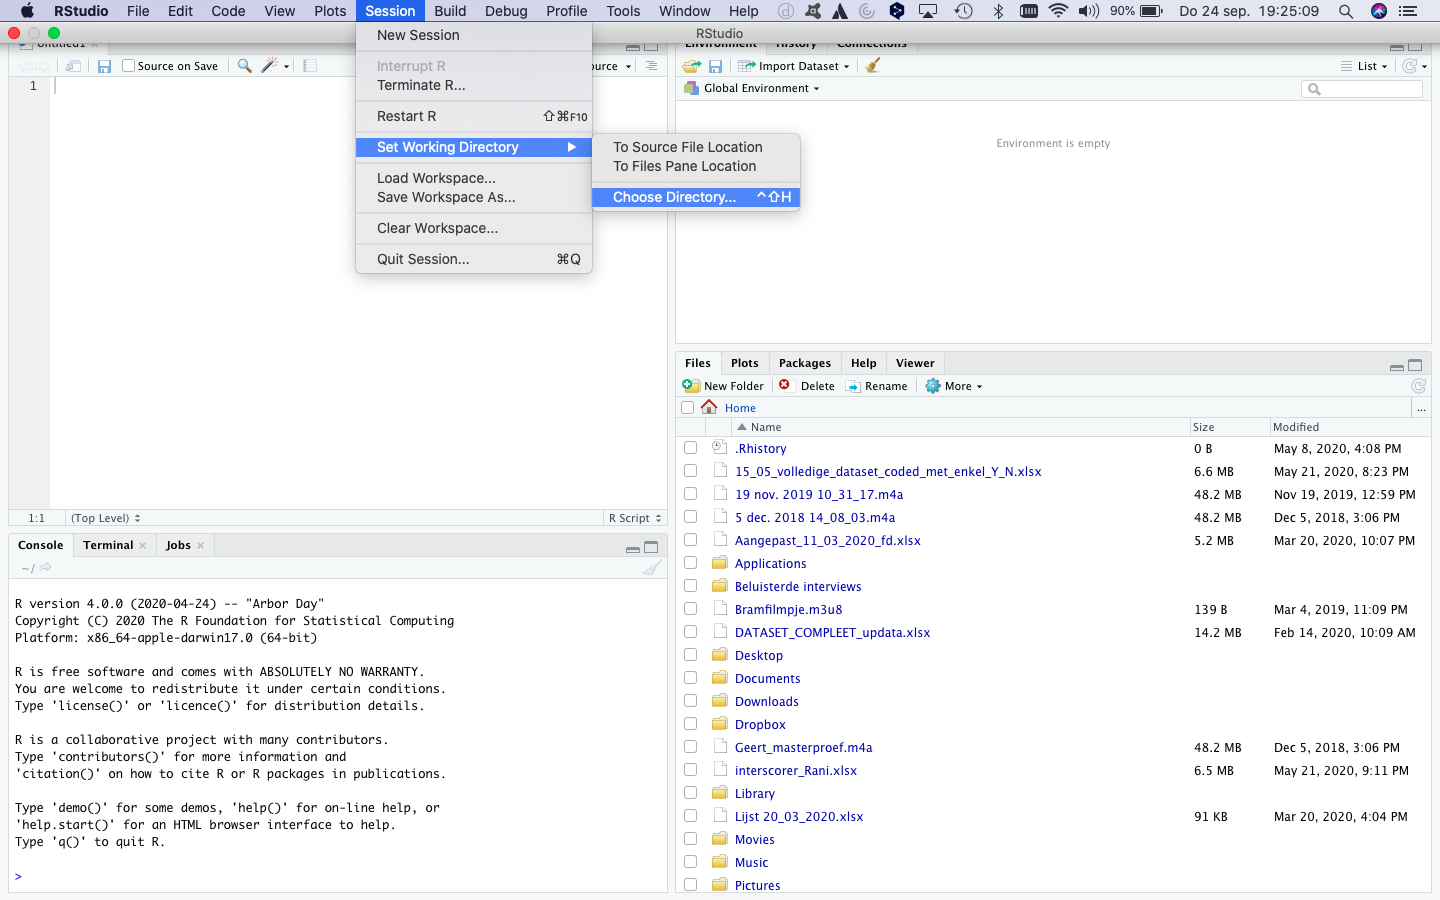The image size is (1440, 900).
Task: Click the view working directory arrow in the Console
Action: tap(46, 568)
